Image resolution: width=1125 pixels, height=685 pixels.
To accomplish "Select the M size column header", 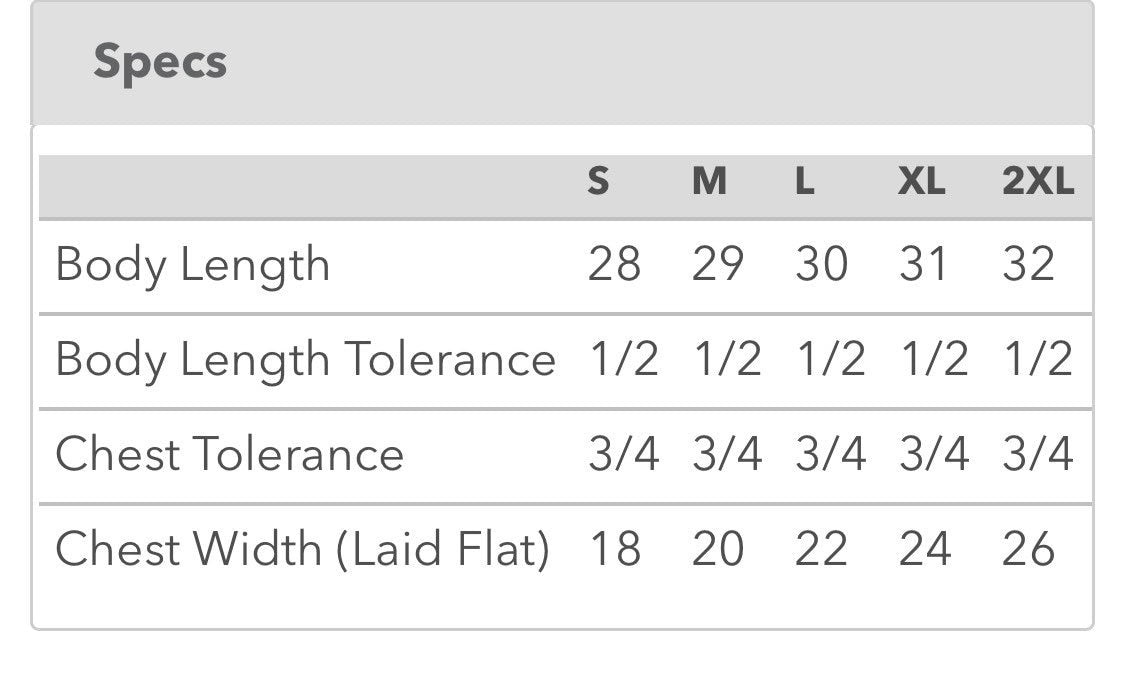I will coord(709,182).
